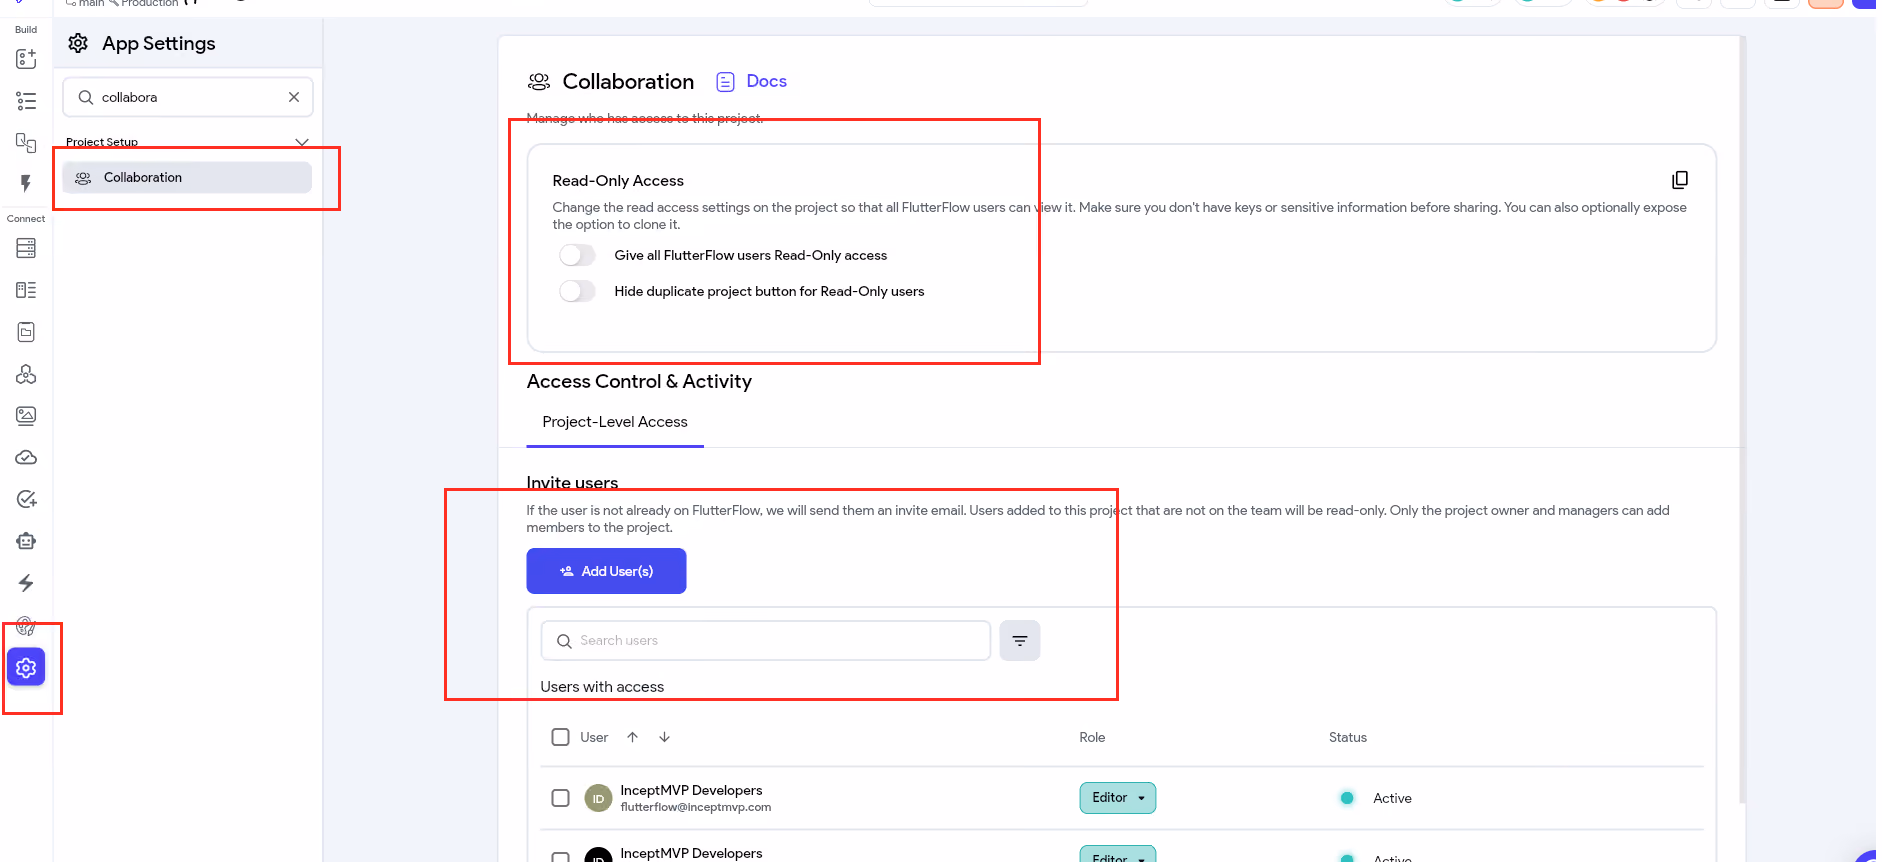
Task: Click the filter icon beside Search users
Action: coord(1020,641)
